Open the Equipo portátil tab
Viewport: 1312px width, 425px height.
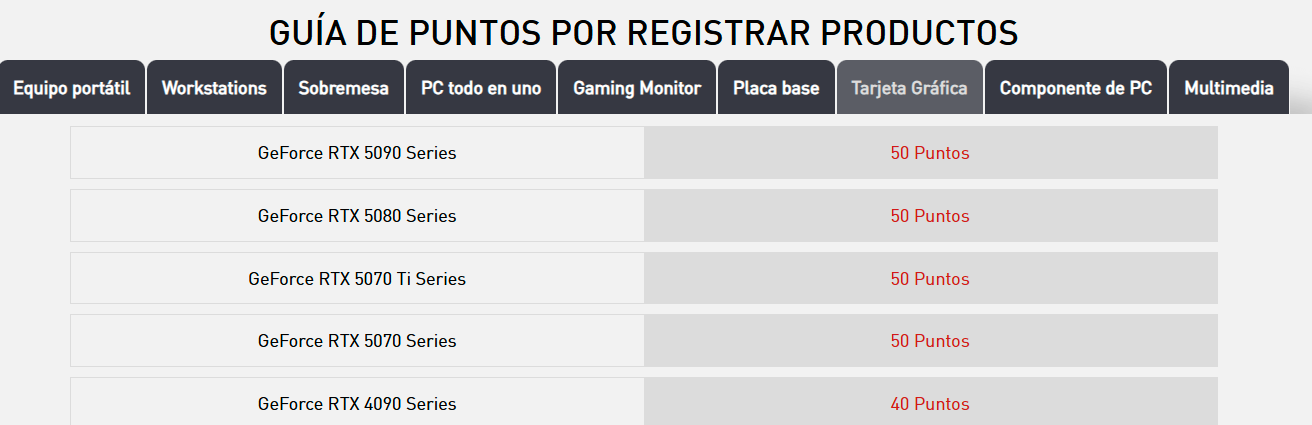72,88
